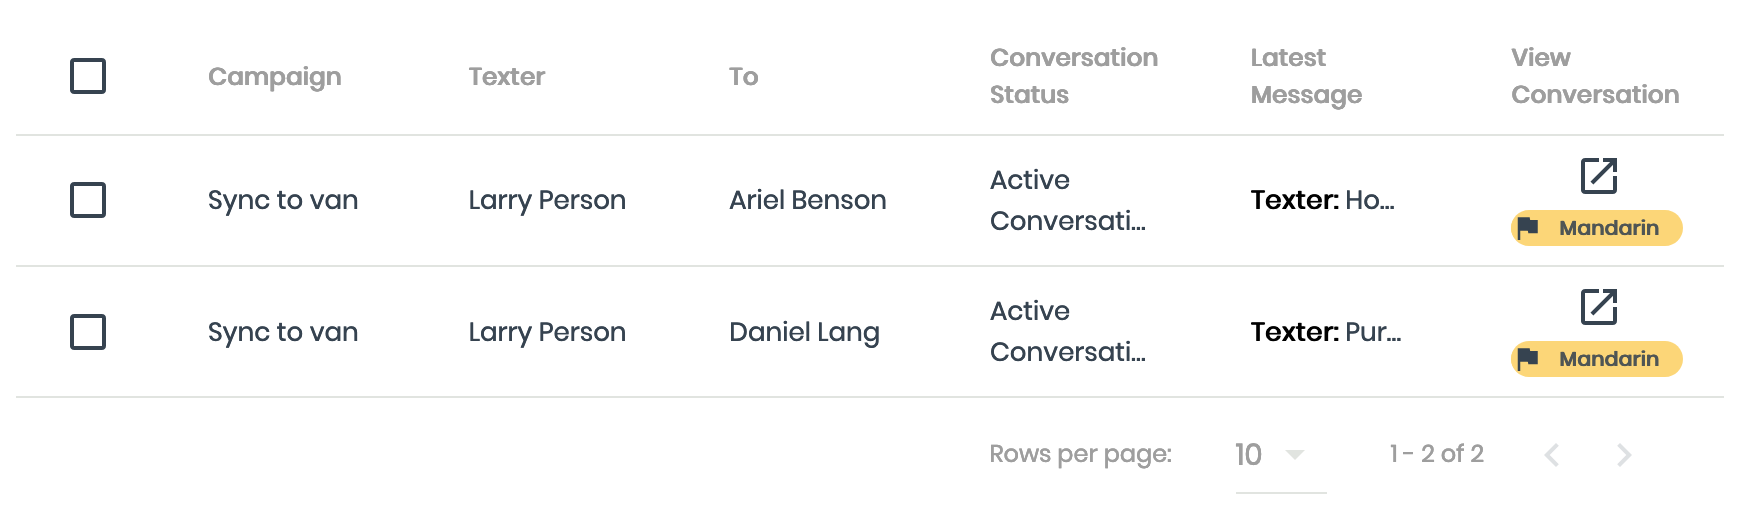The width and height of the screenshot is (1746, 526).
Task: Select the Ariel Benson row checkbox
Action: pos(88,200)
